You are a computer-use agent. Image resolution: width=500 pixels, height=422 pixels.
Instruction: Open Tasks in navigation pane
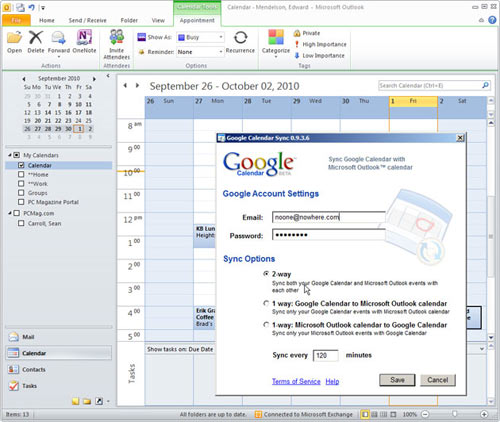58,386
